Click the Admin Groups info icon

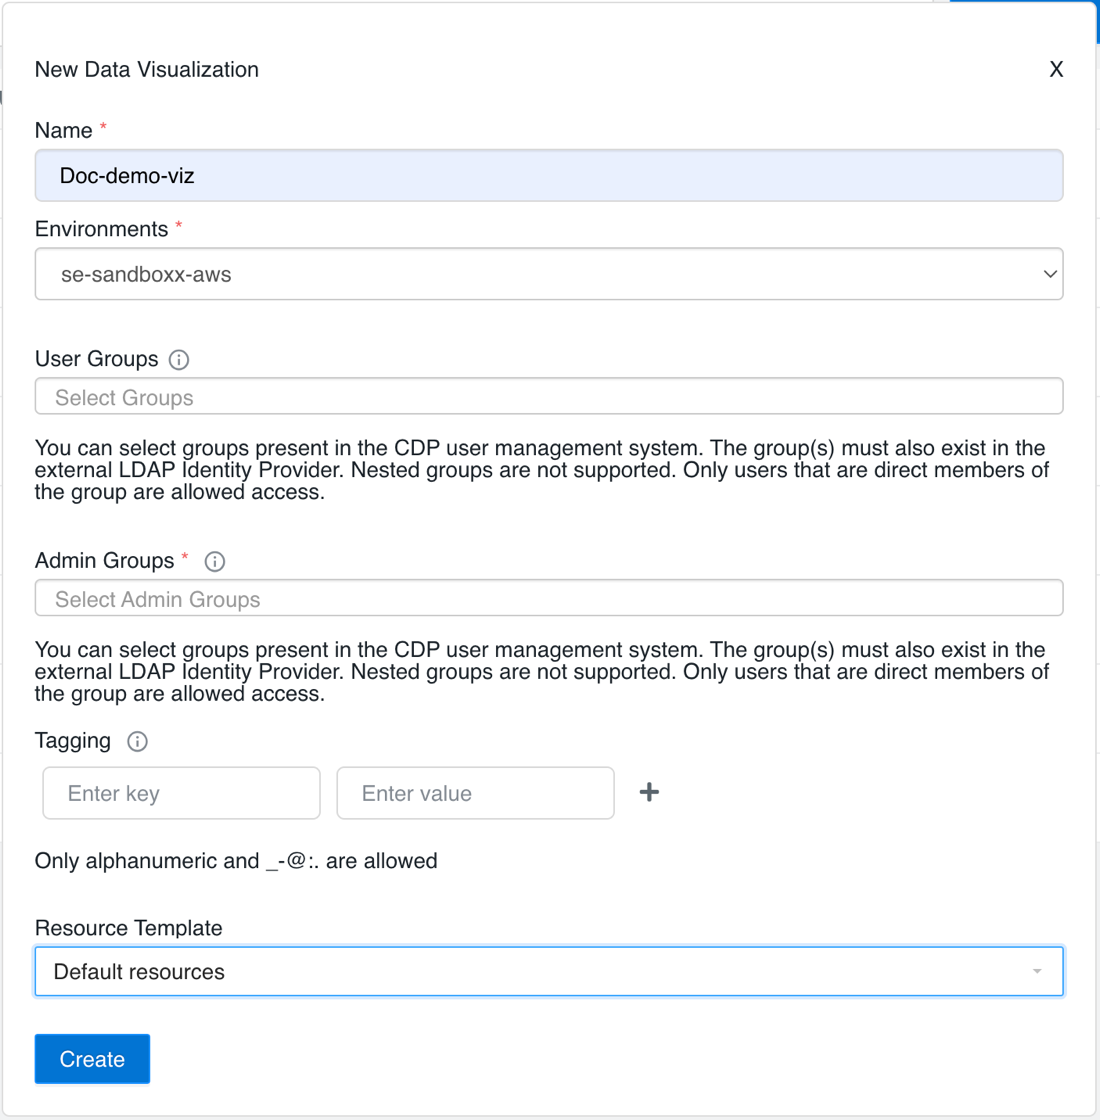coord(214,562)
